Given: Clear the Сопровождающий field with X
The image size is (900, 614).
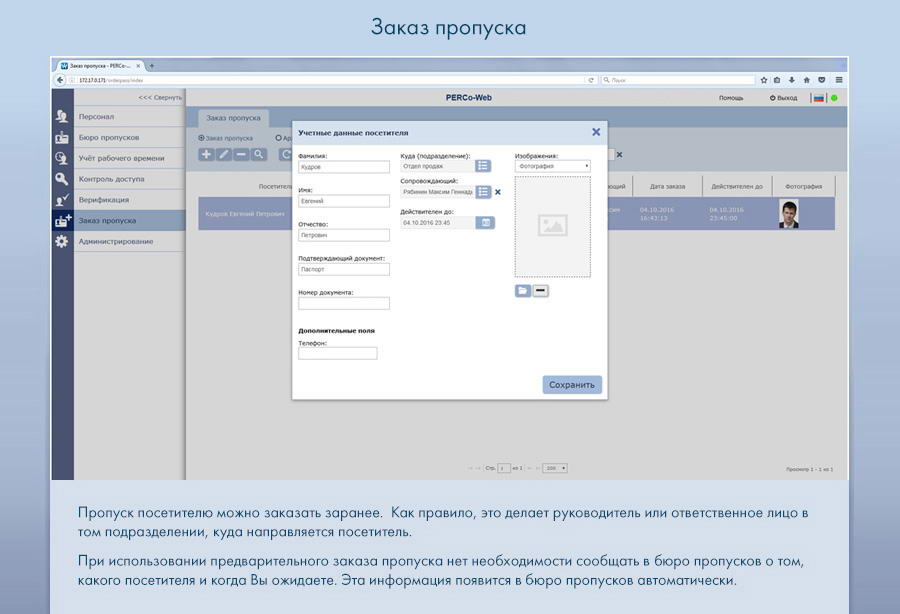Looking at the screenshot, I should (498, 191).
